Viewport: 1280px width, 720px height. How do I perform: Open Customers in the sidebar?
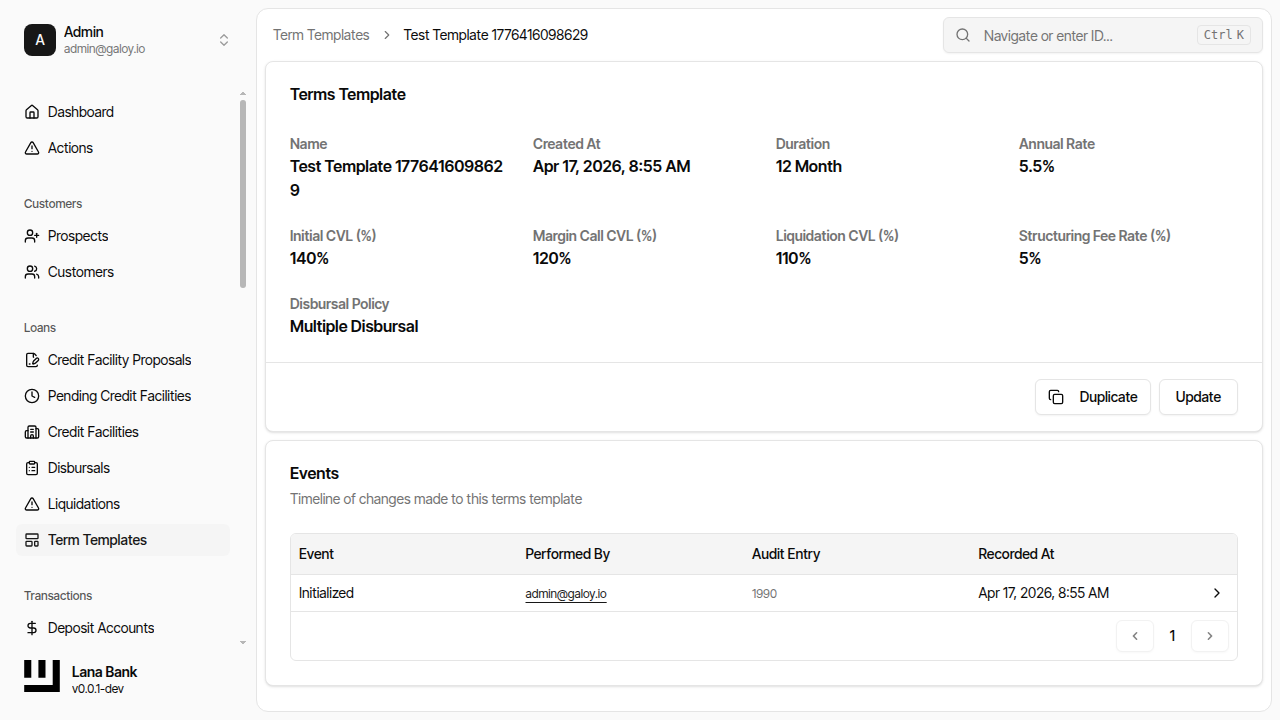click(80, 272)
